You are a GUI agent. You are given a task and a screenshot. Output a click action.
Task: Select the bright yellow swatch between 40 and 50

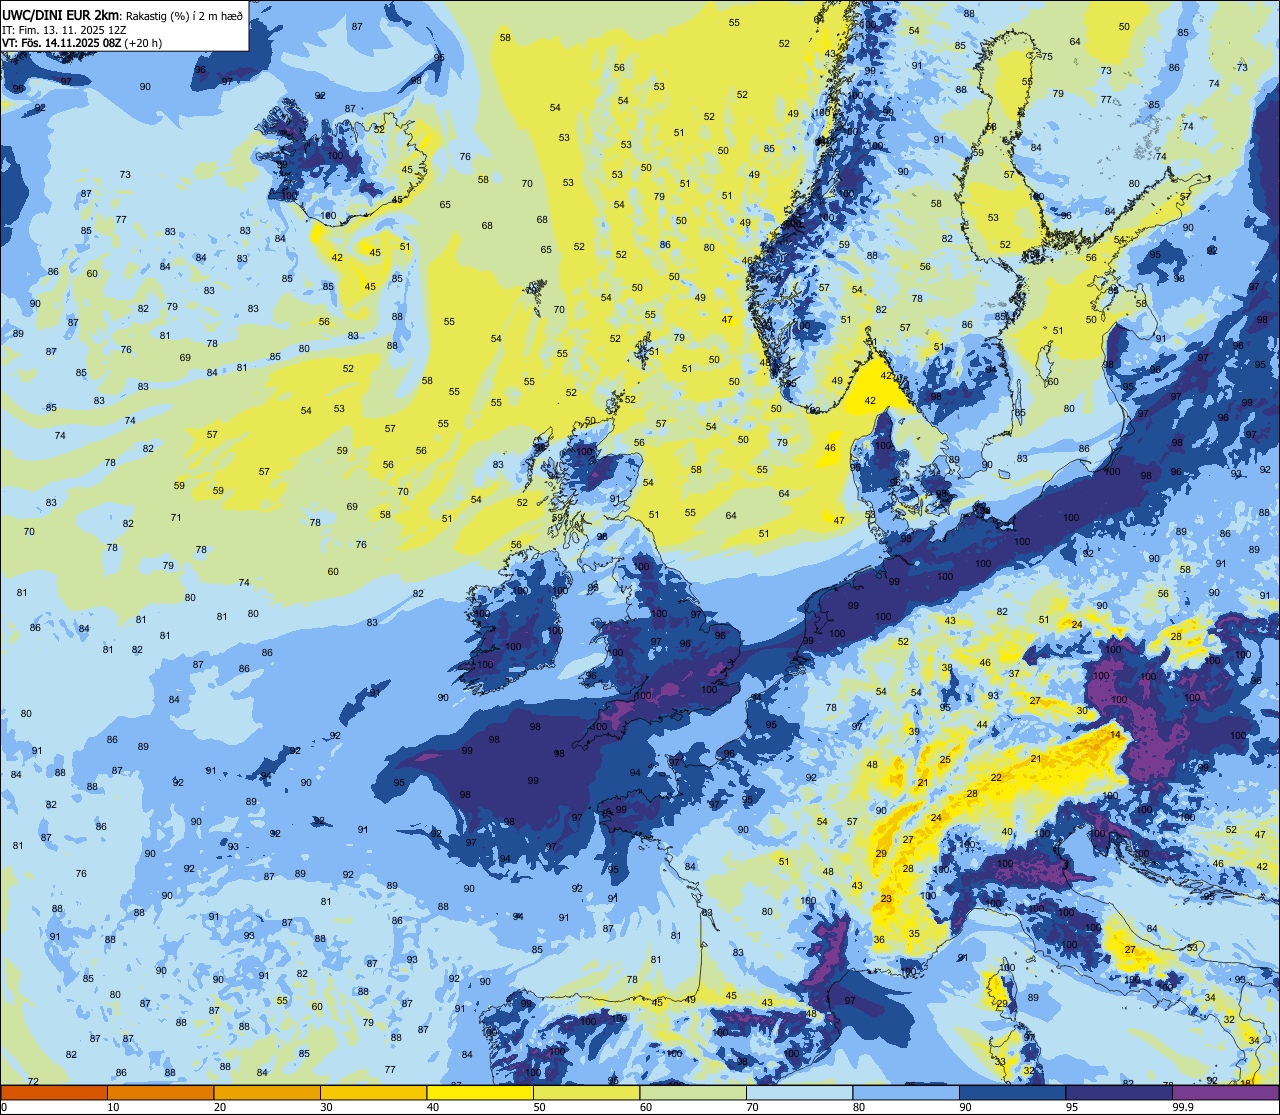click(480, 1092)
